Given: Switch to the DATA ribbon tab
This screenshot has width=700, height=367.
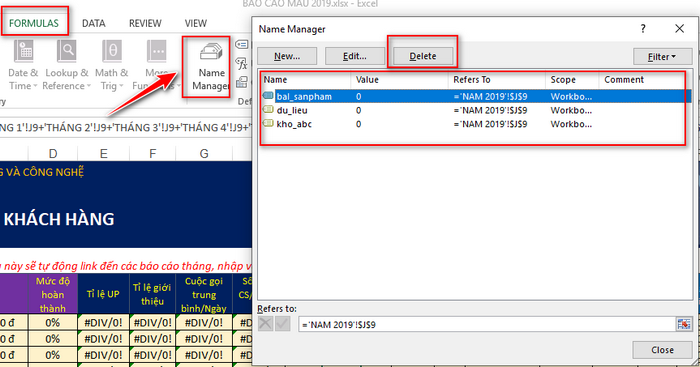Looking at the screenshot, I should click(x=94, y=23).
